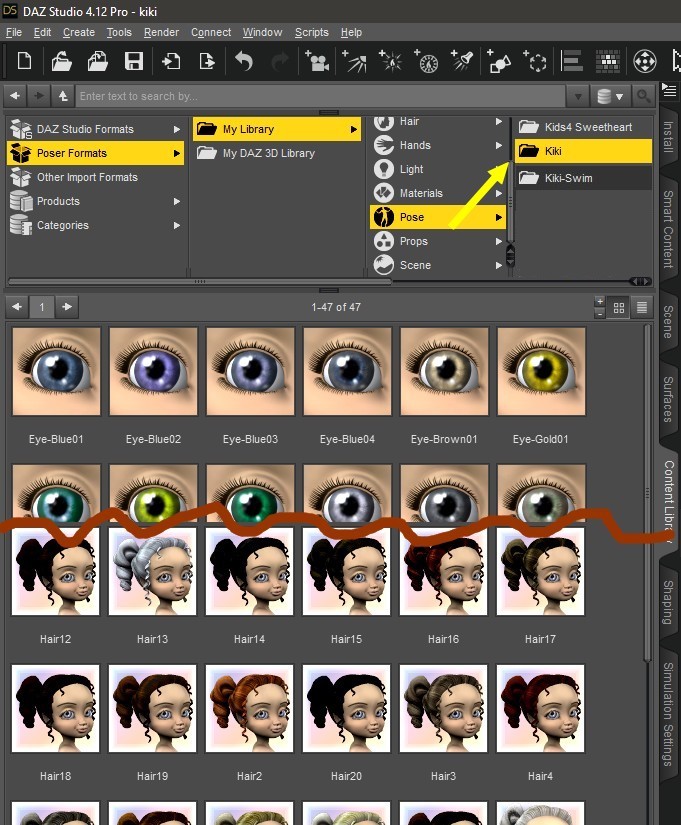Expand the Categories entry

pos(177,225)
